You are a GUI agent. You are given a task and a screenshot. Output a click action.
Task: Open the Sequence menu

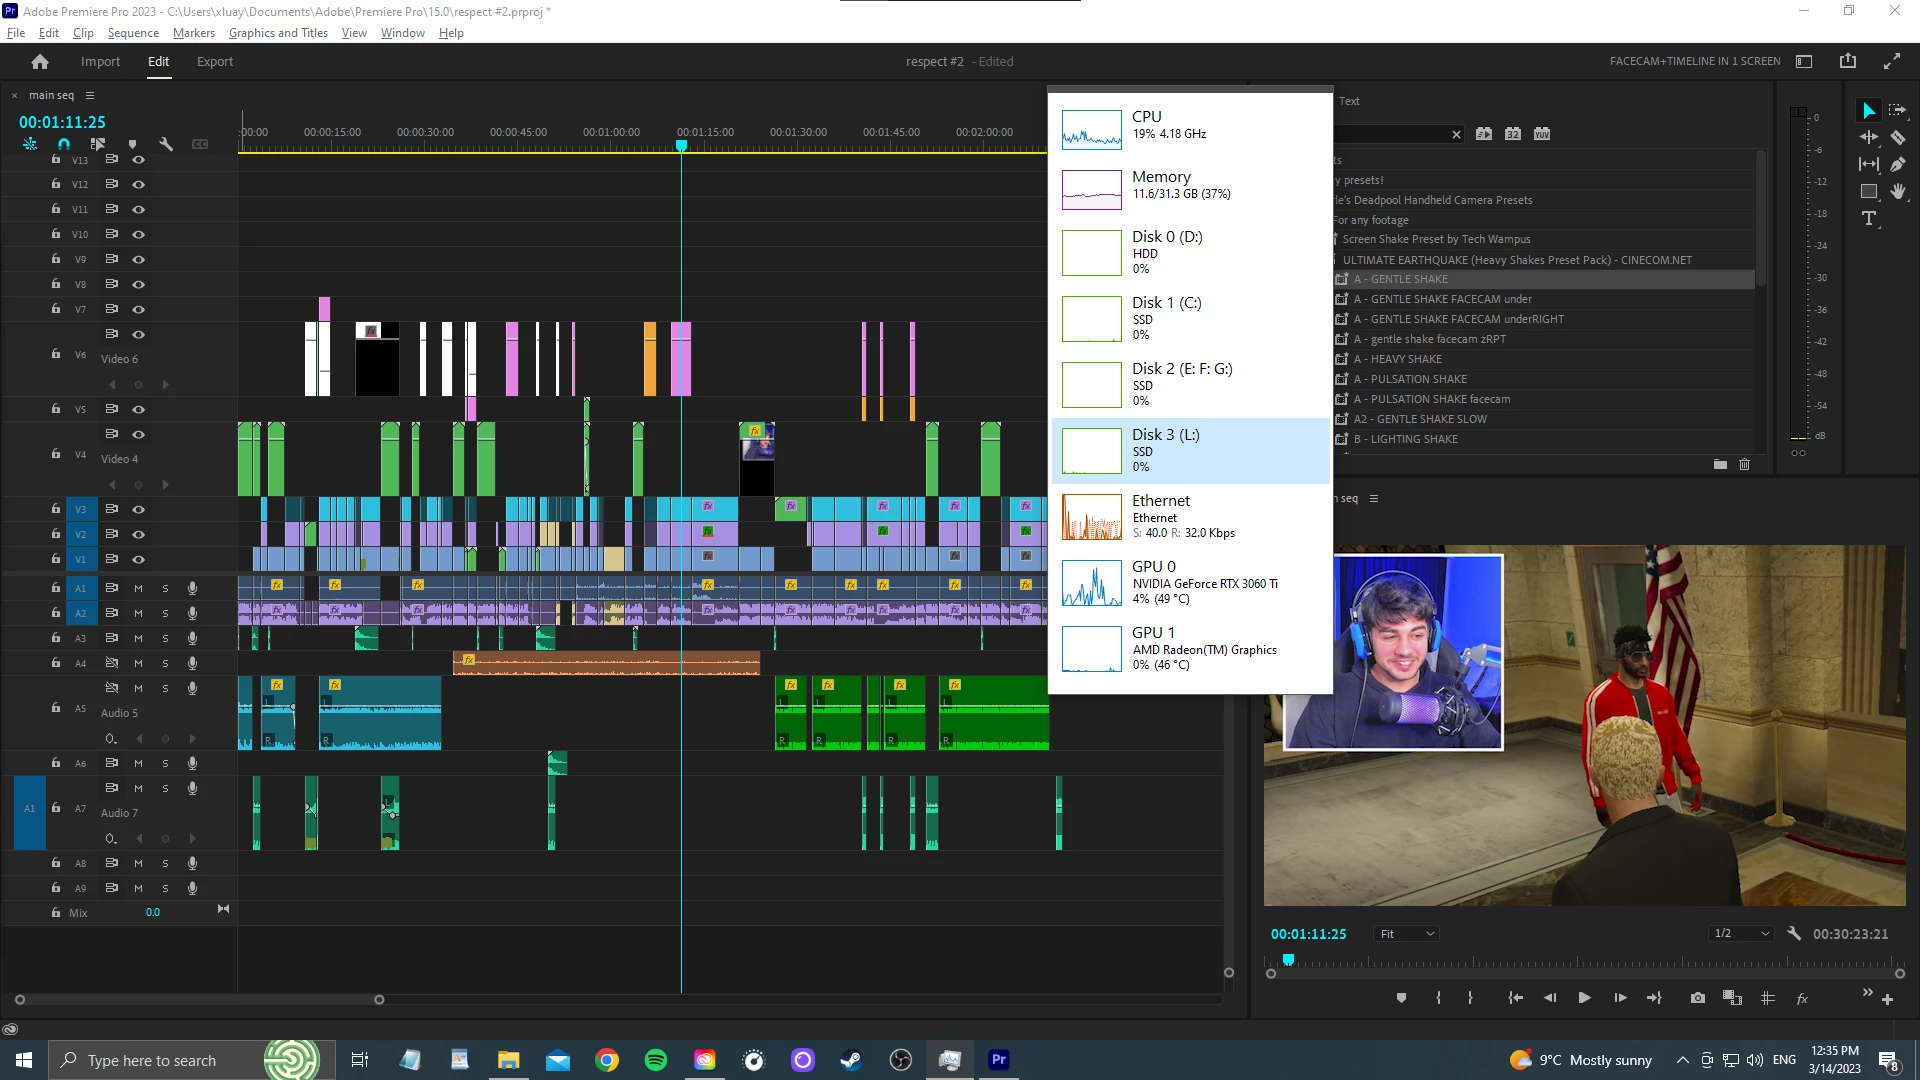[x=133, y=33]
